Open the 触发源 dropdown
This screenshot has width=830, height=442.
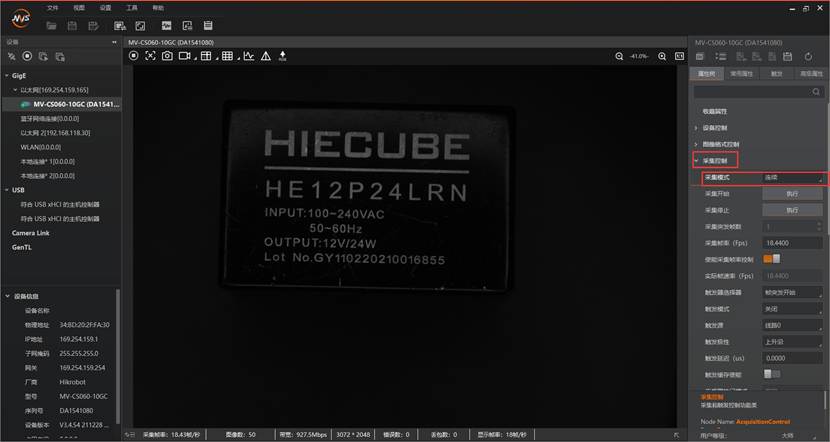pyautogui.click(x=792, y=325)
